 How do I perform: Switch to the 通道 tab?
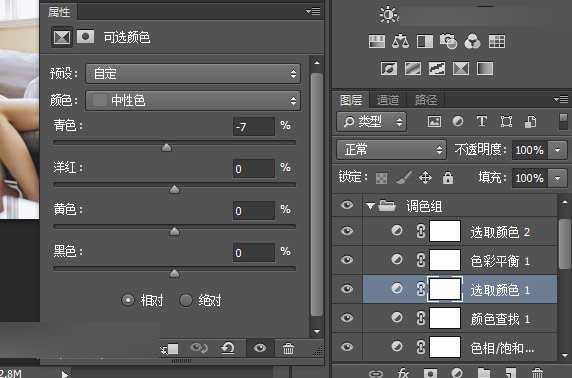coord(387,100)
